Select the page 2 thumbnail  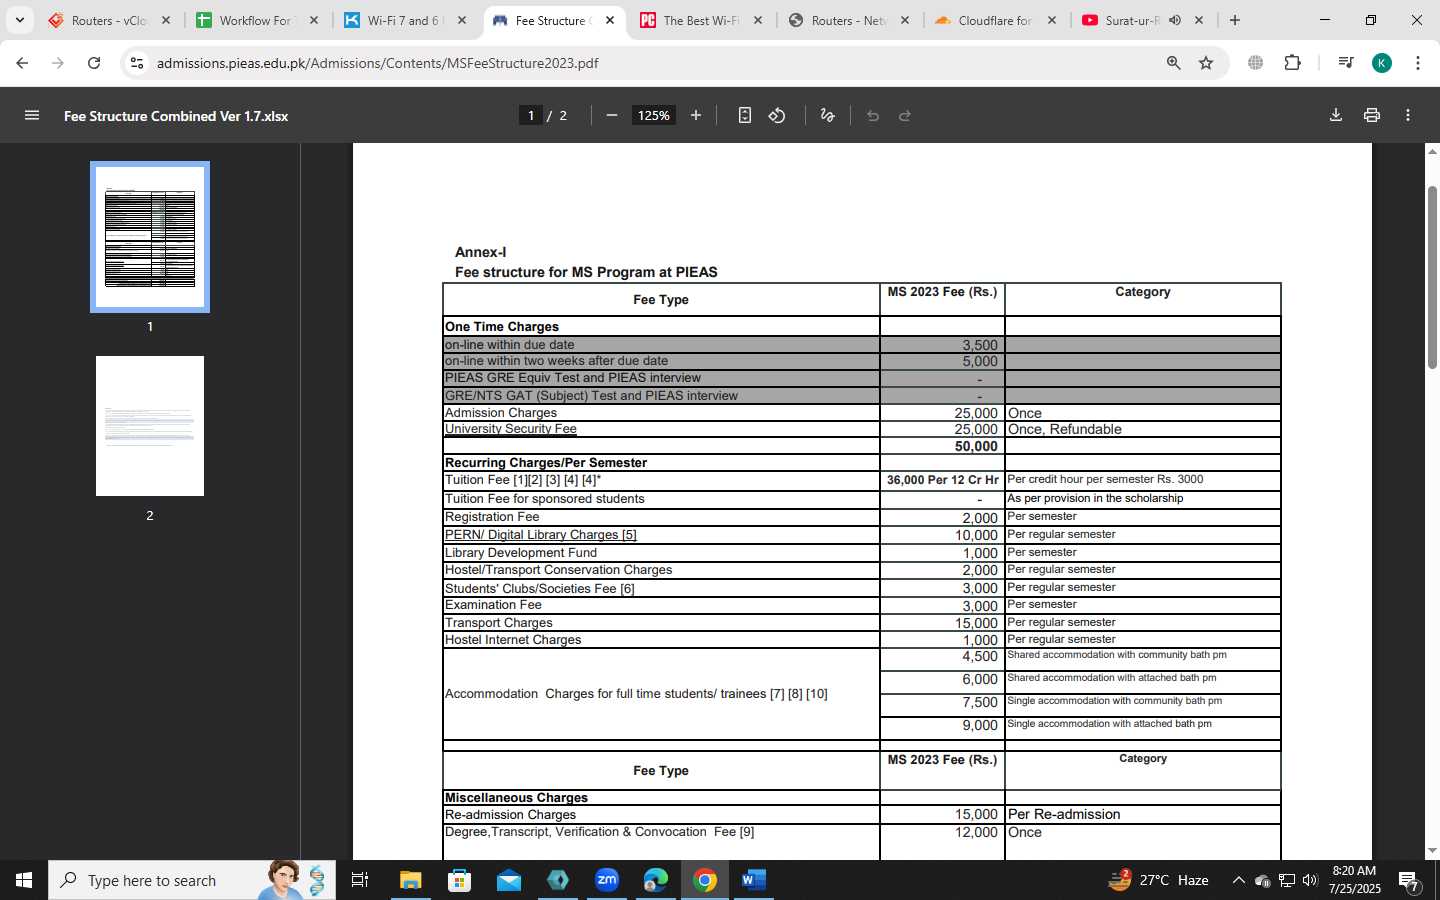(x=150, y=426)
